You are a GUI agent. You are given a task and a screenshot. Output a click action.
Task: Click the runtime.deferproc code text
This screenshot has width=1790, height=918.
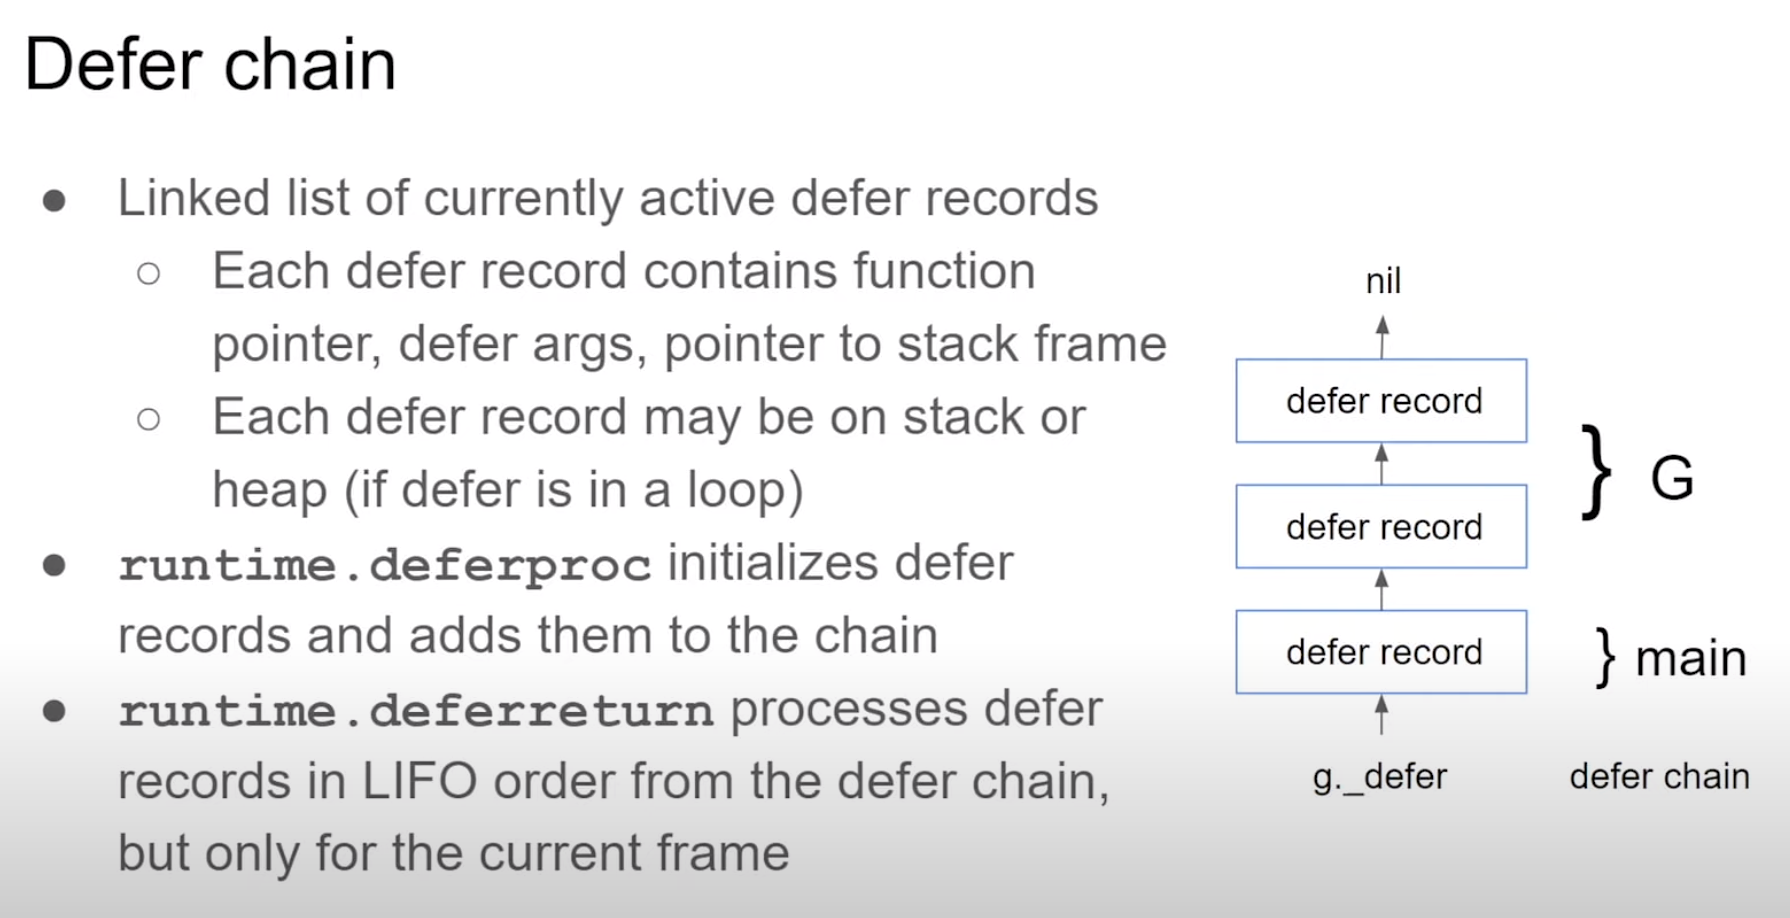(385, 566)
